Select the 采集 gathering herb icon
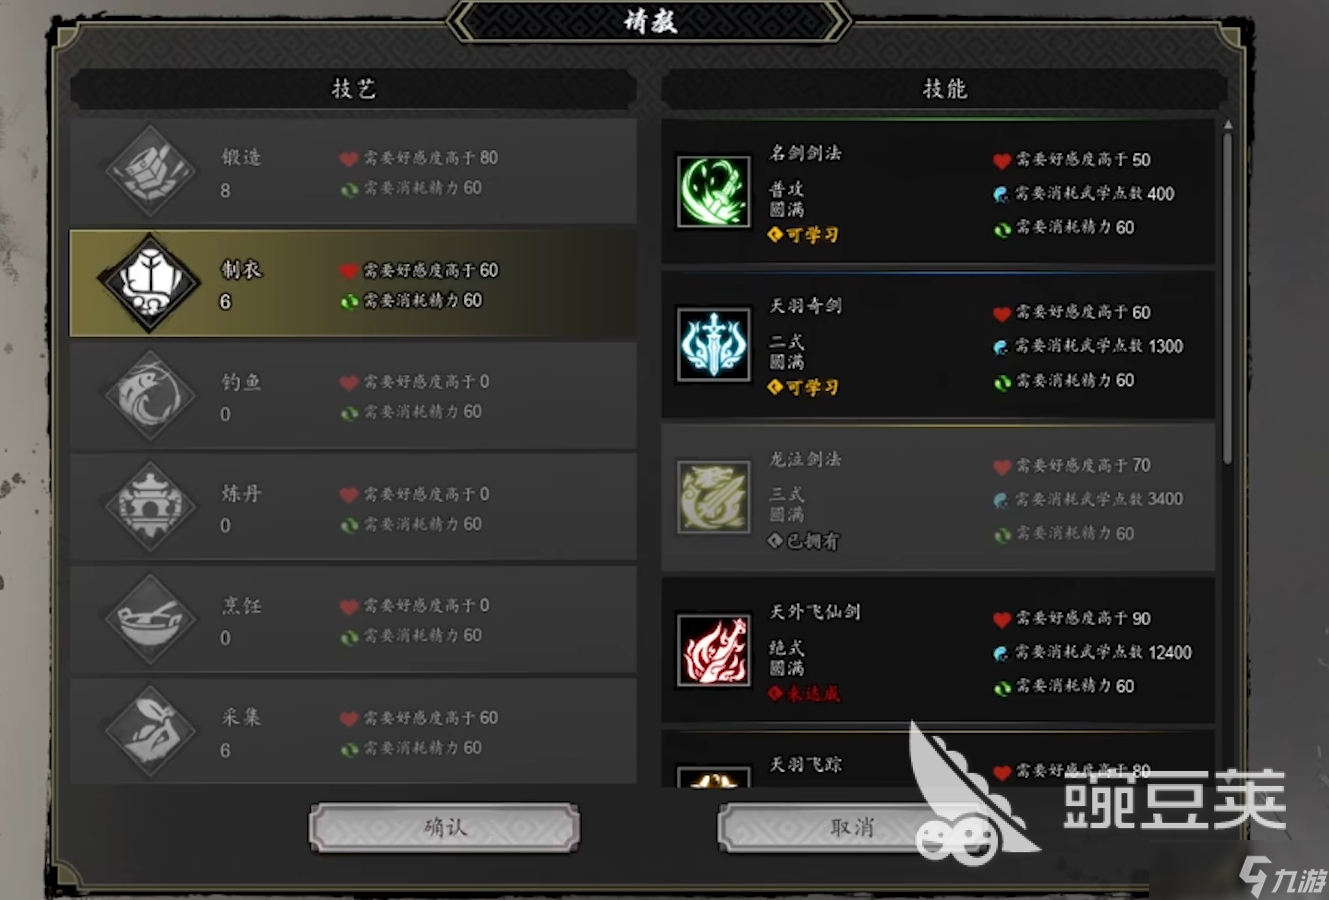This screenshot has width=1329, height=900. (x=150, y=731)
